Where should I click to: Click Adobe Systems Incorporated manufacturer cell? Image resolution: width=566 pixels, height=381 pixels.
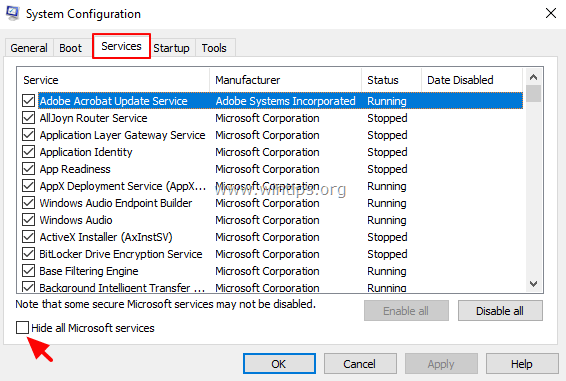point(286,101)
